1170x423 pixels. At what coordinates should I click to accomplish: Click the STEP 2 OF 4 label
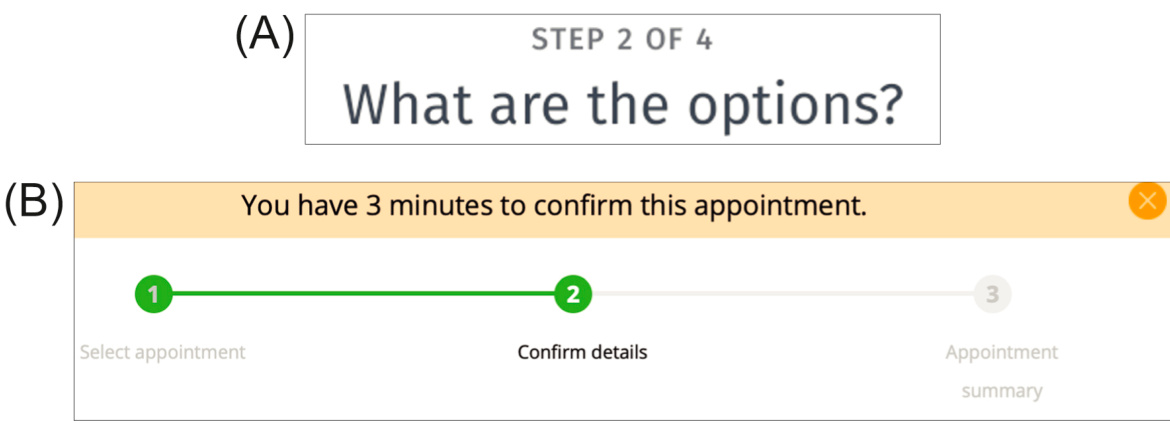click(622, 42)
